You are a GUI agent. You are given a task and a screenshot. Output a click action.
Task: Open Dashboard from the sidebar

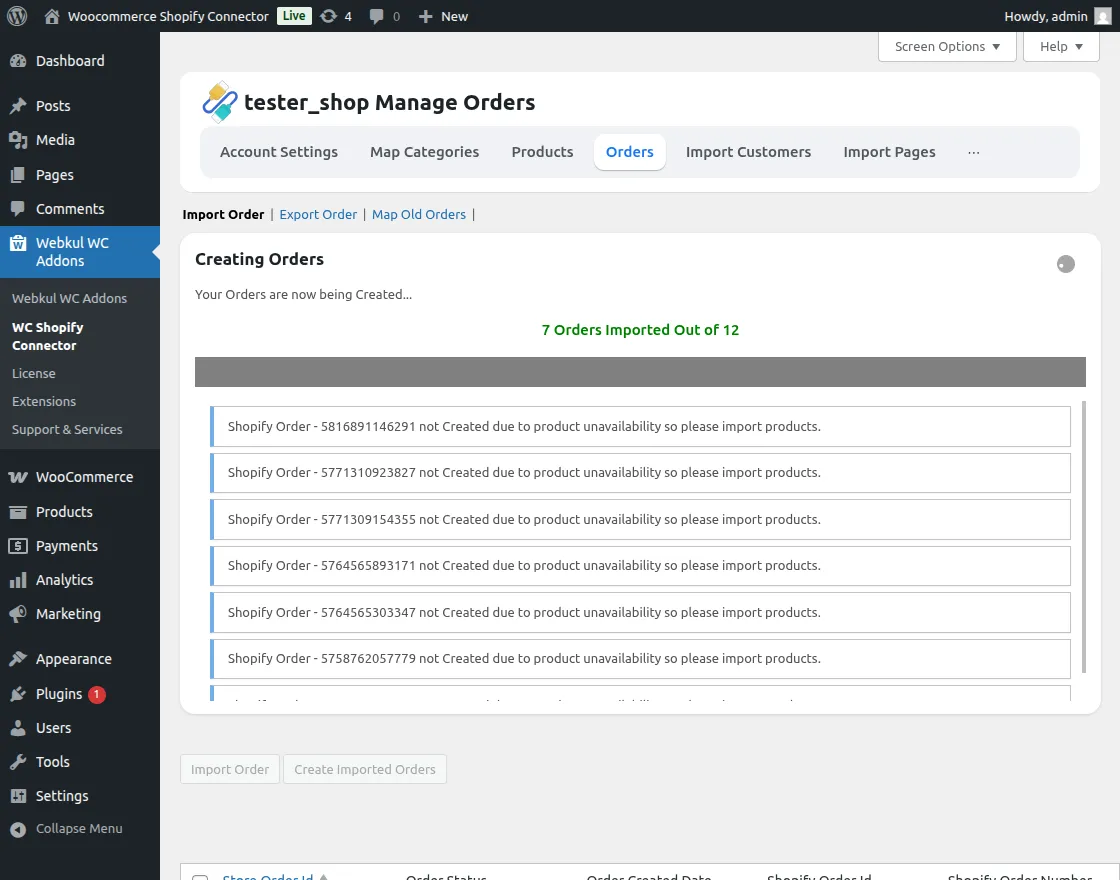[x=70, y=61]
